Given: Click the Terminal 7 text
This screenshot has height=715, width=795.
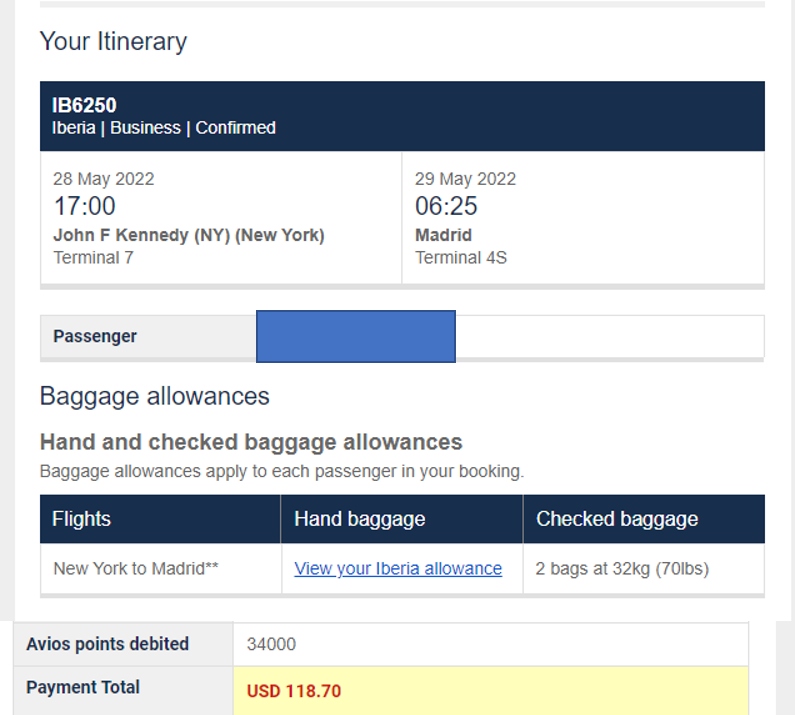Looking at the screenshot, I should [93, 258].
